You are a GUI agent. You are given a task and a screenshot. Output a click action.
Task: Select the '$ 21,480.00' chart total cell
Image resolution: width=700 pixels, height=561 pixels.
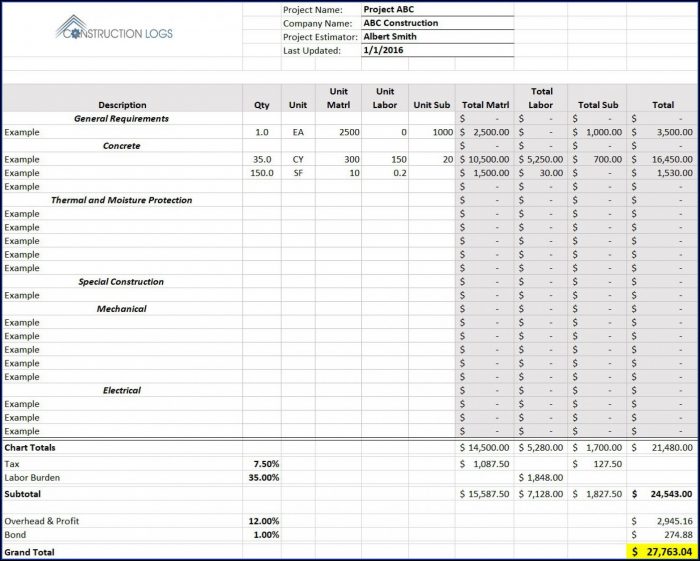662,448
